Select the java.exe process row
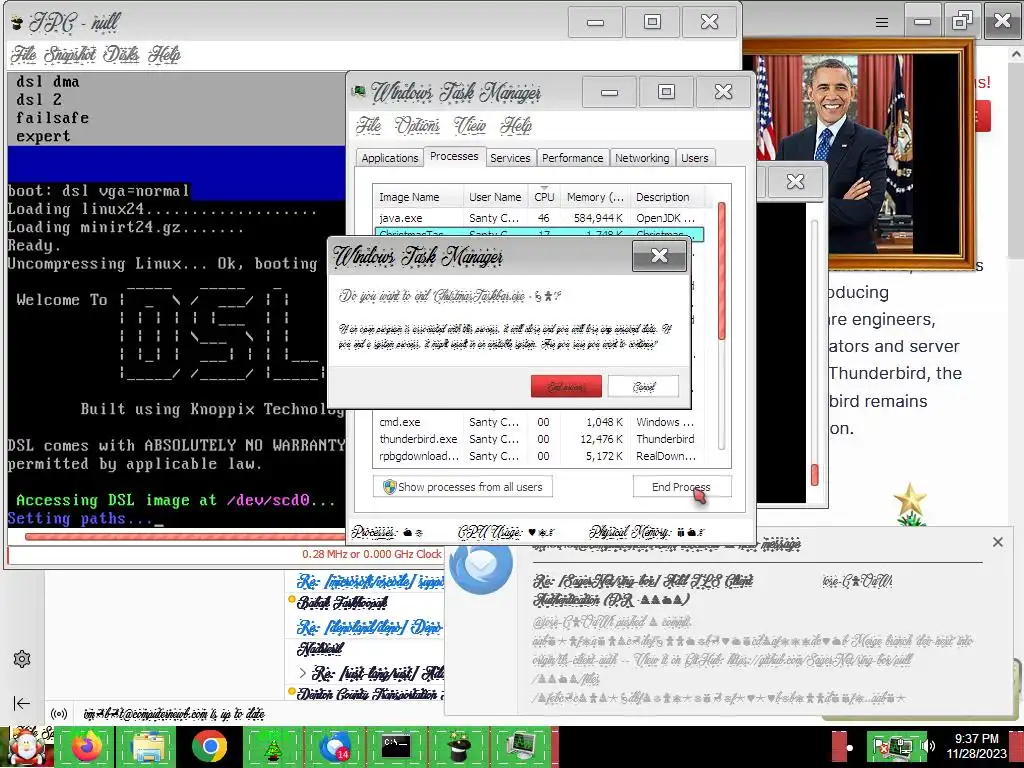1024x768 pixels. [539, 218]
